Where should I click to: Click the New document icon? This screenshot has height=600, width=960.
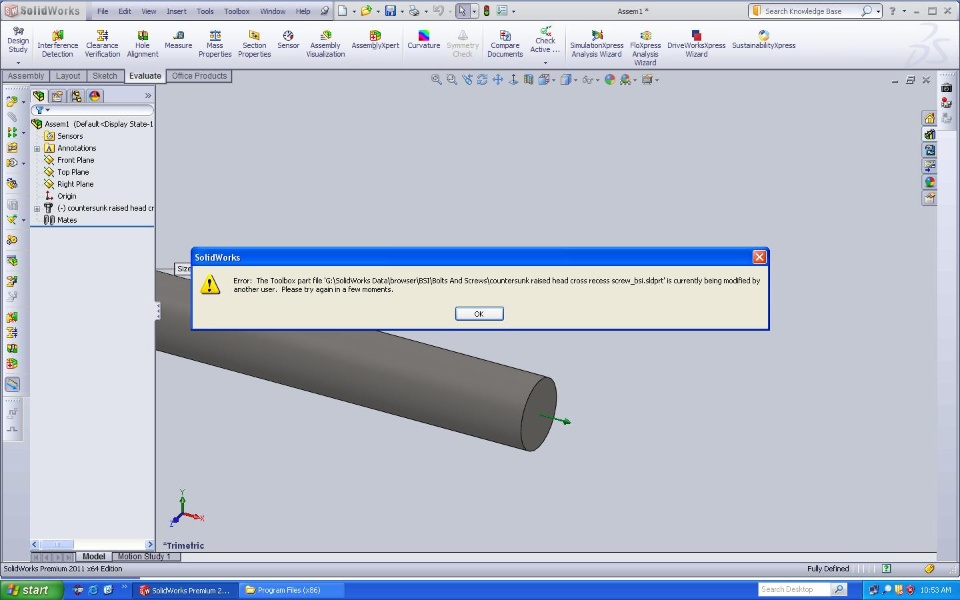point(343,11)
